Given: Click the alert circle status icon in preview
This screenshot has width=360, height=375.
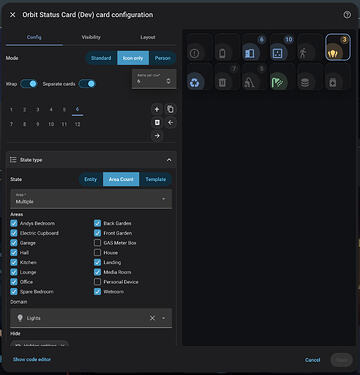Looking at the screenshot, I should coord(195,53).
